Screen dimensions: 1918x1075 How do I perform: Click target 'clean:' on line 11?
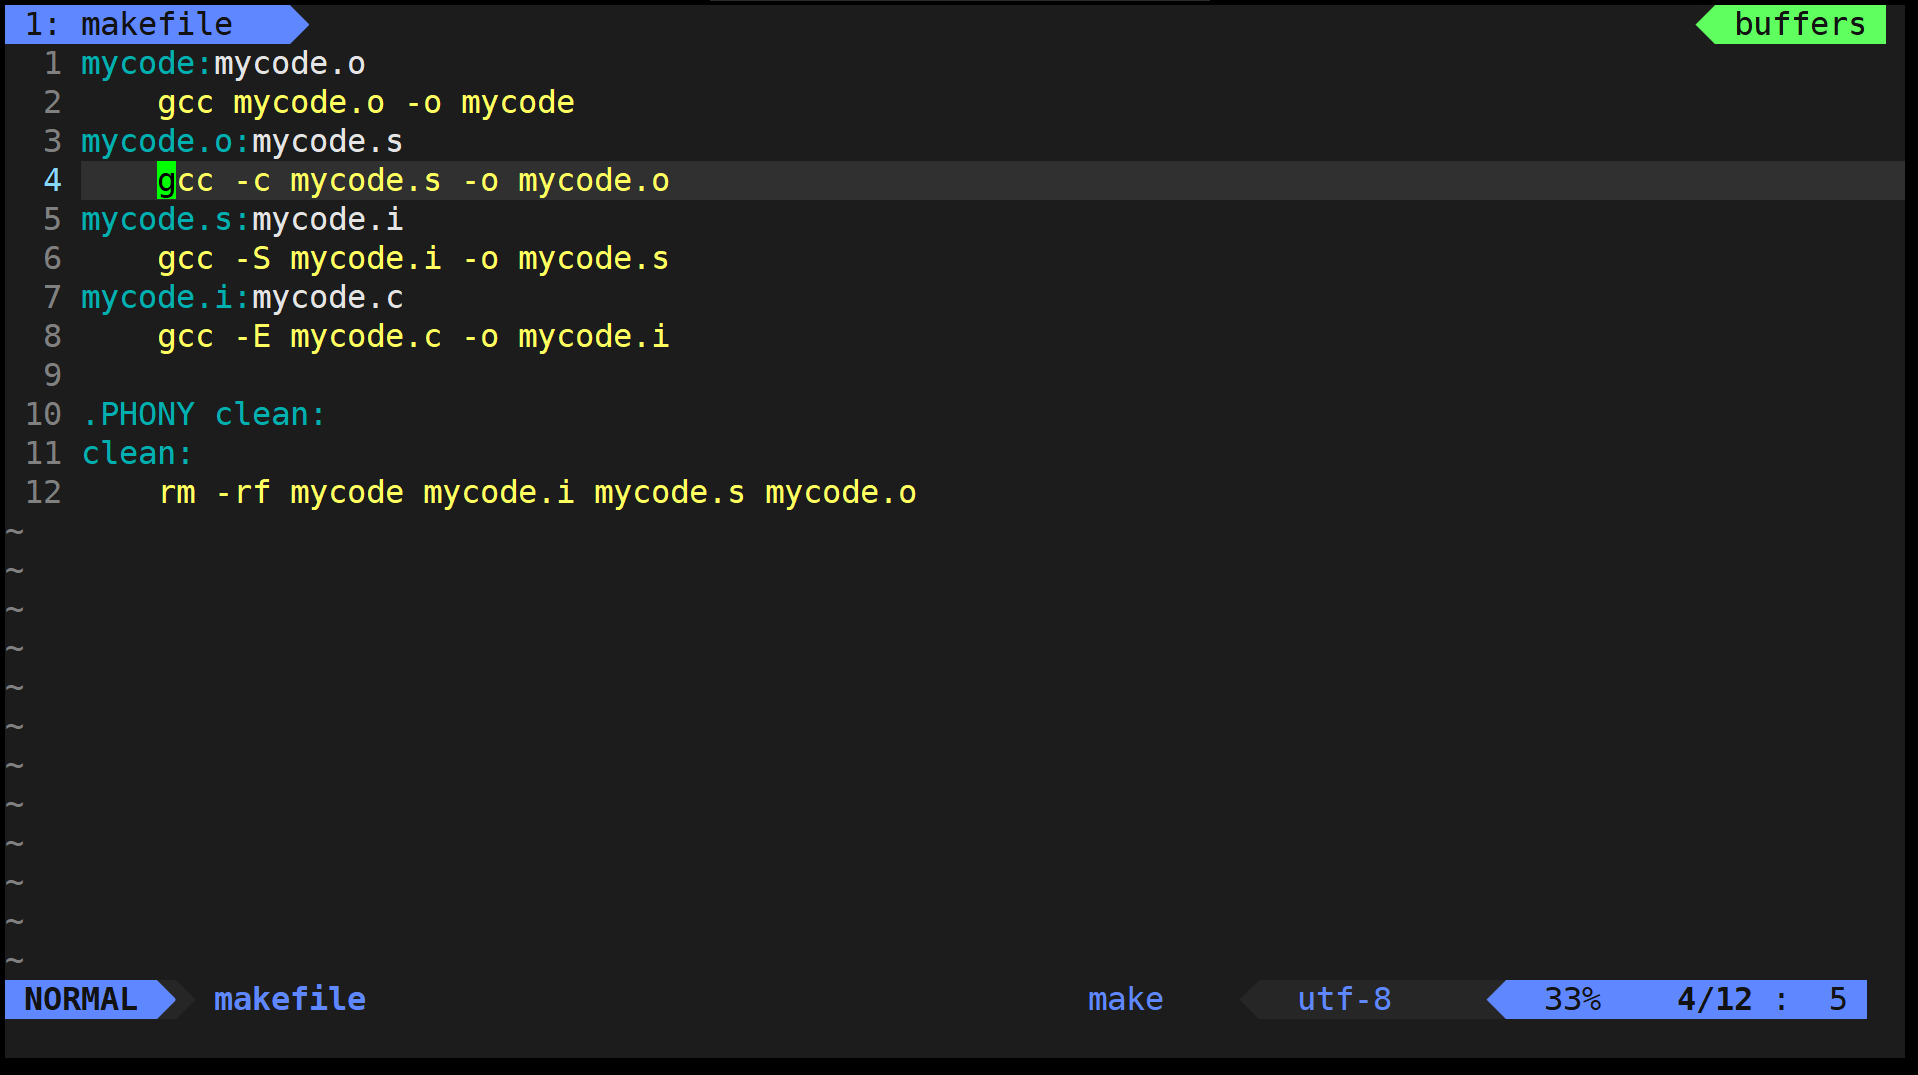pyautogui.click(x=138, y=453)
